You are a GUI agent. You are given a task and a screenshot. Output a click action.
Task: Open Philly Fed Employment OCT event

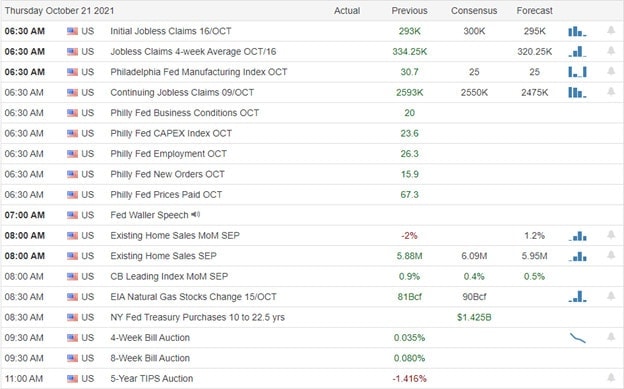click(x=168, y=154)
